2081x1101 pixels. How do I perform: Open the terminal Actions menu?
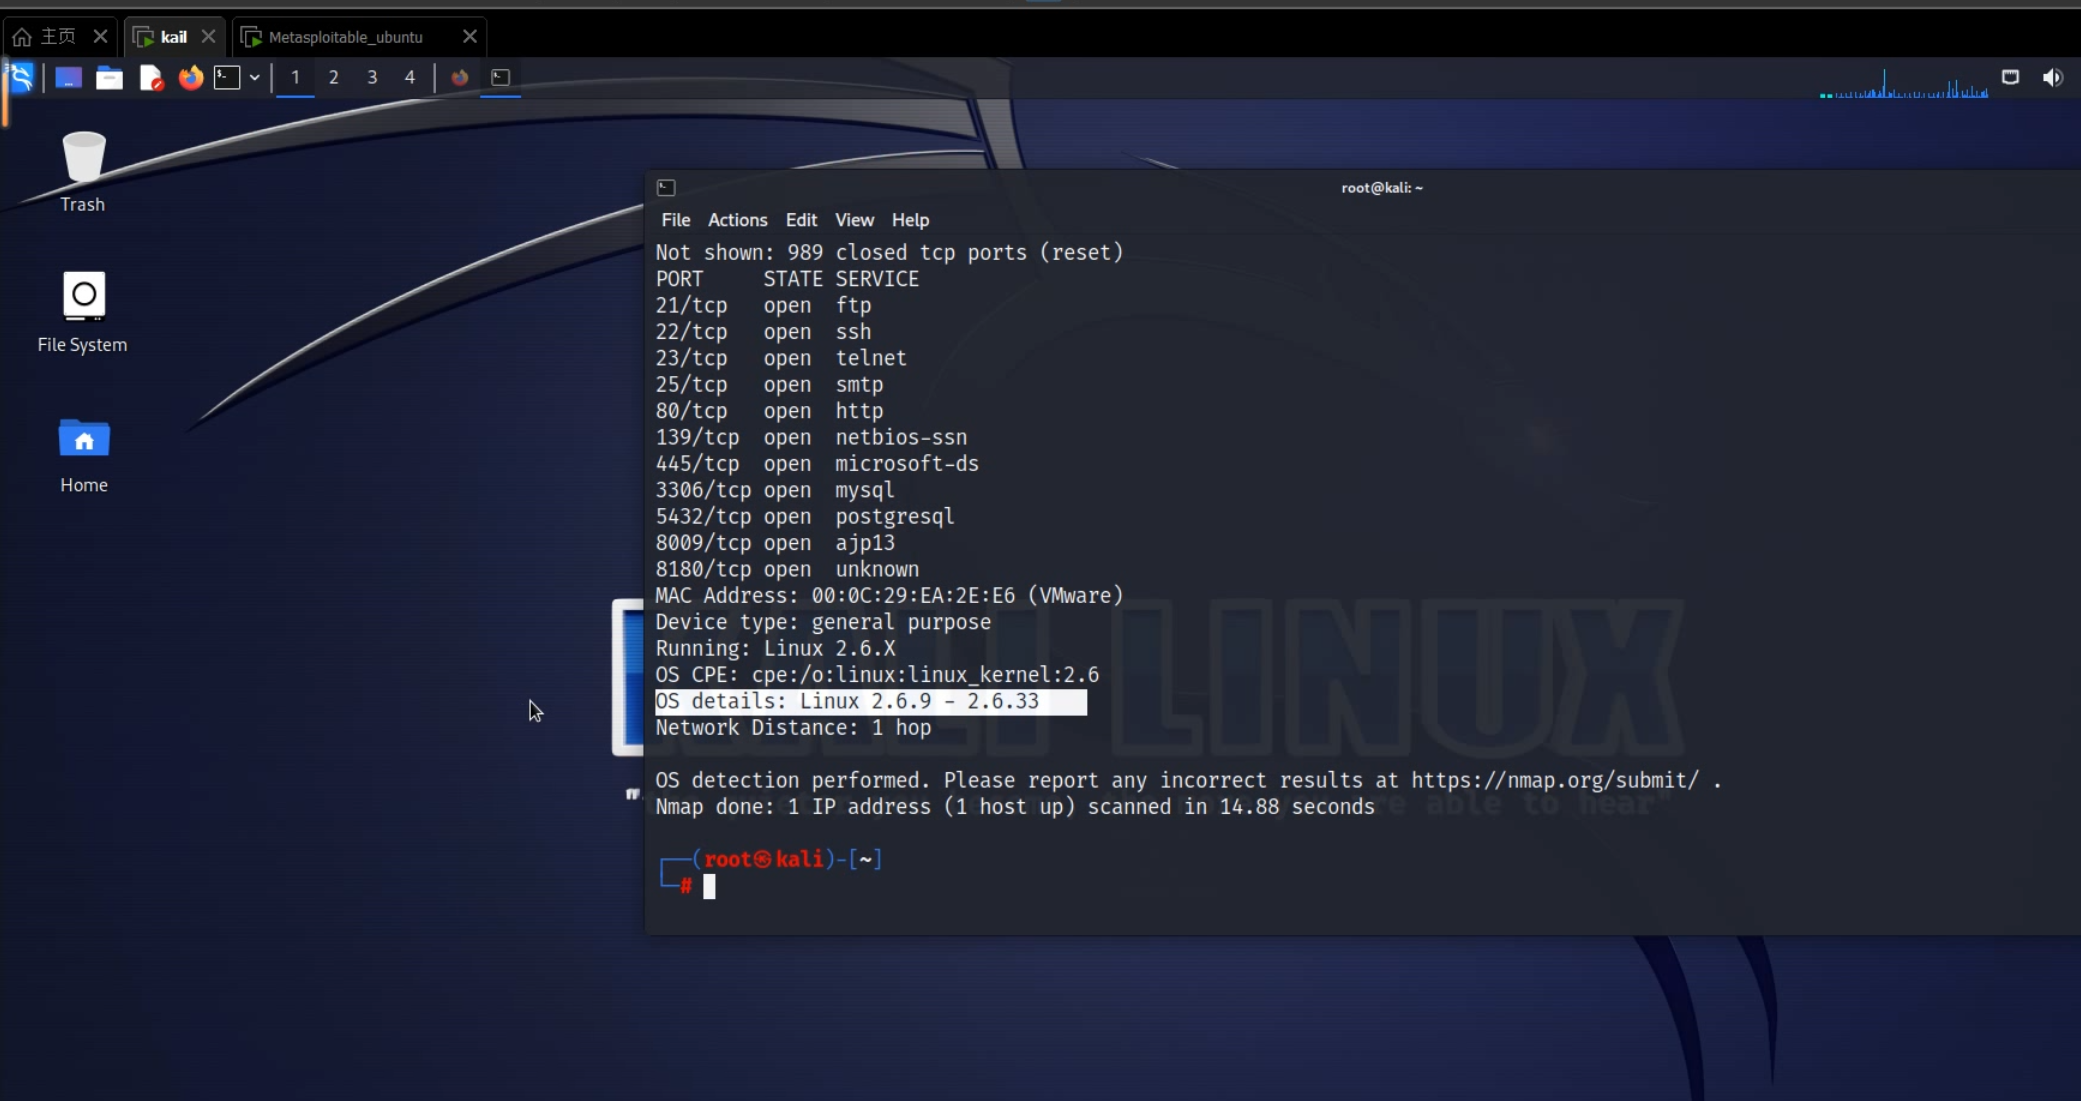(x=737, y=220)
